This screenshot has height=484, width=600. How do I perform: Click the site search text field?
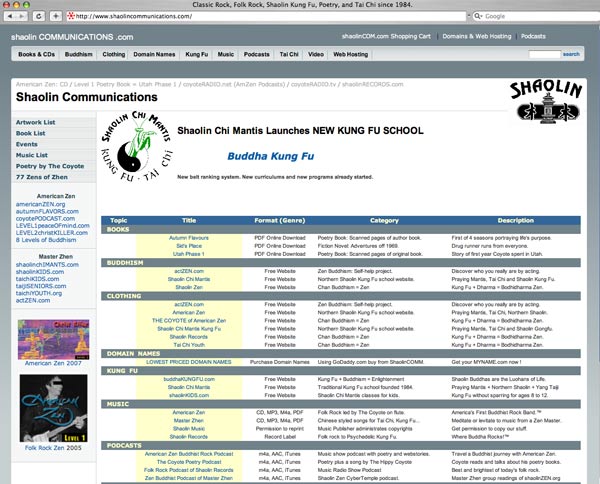(543, 53)
